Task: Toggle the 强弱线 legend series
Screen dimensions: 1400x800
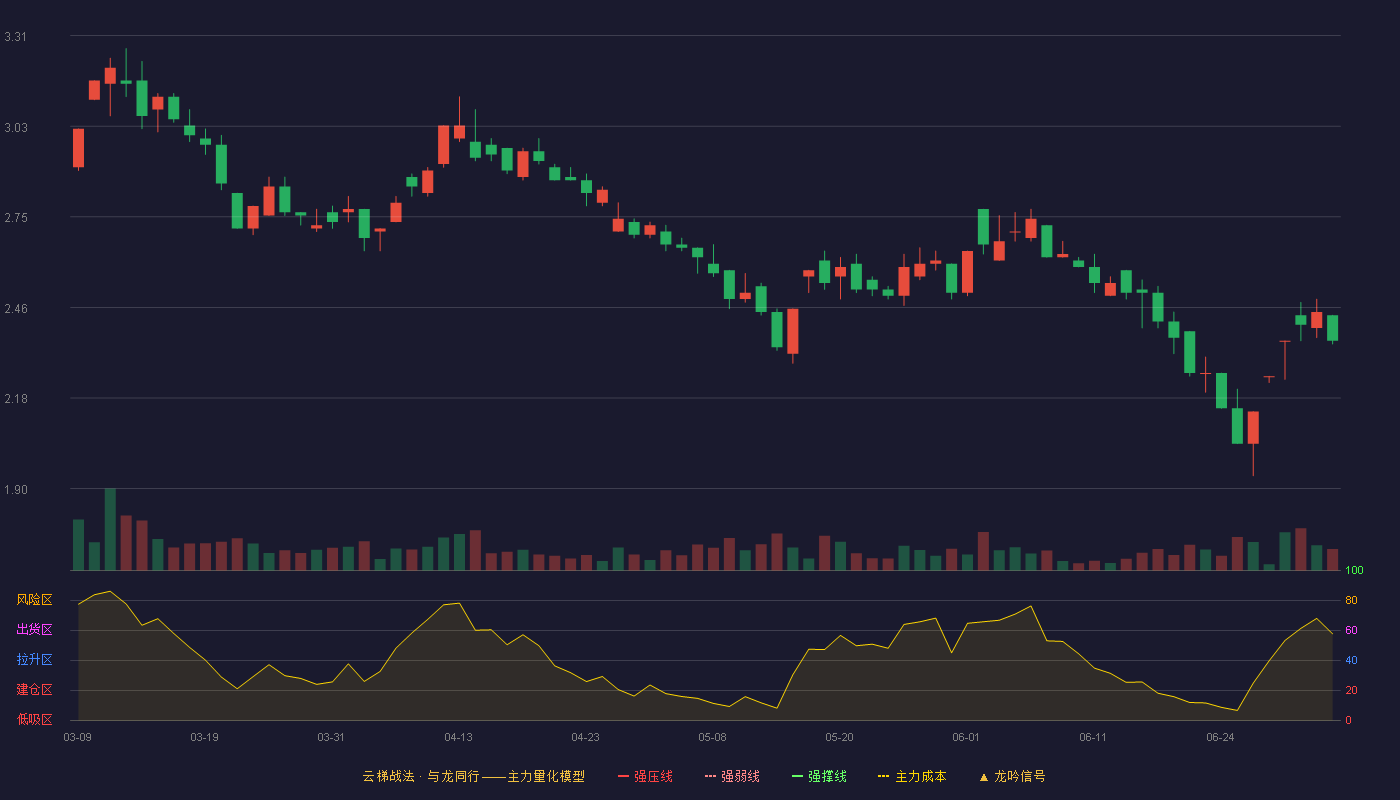Action: click(732, 776)
